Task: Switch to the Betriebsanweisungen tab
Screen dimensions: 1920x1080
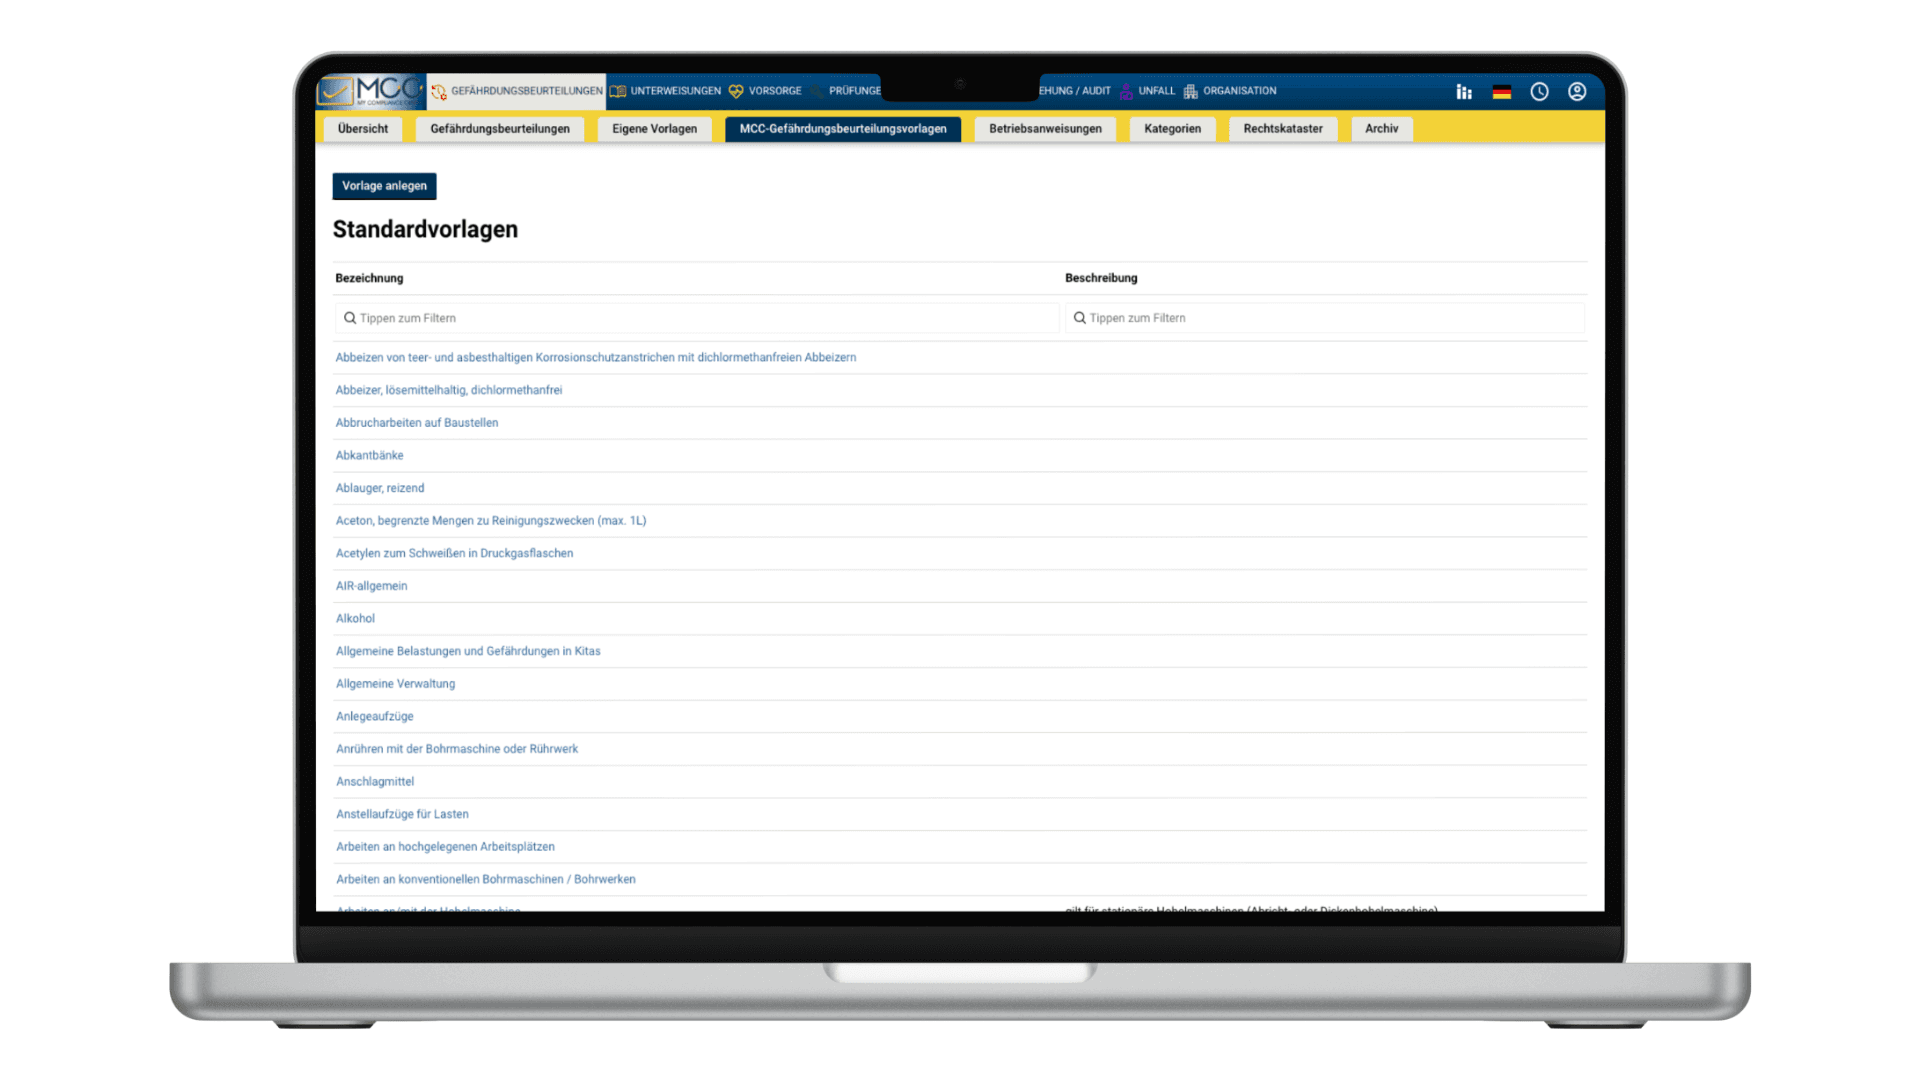Action: 1046,129
